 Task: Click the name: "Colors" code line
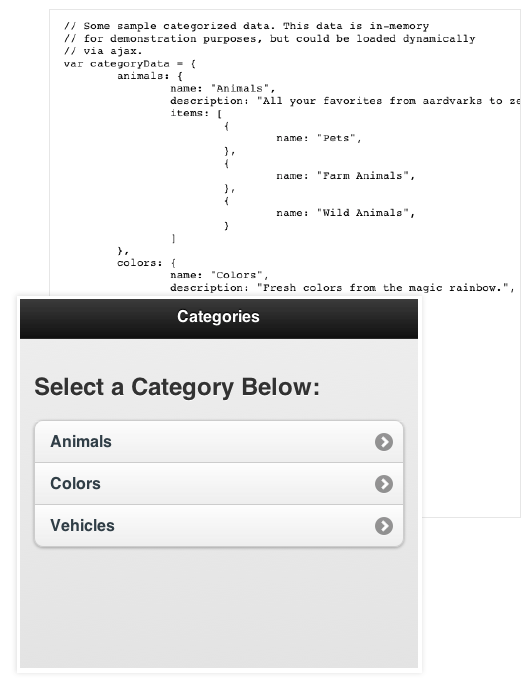(219, 275)
